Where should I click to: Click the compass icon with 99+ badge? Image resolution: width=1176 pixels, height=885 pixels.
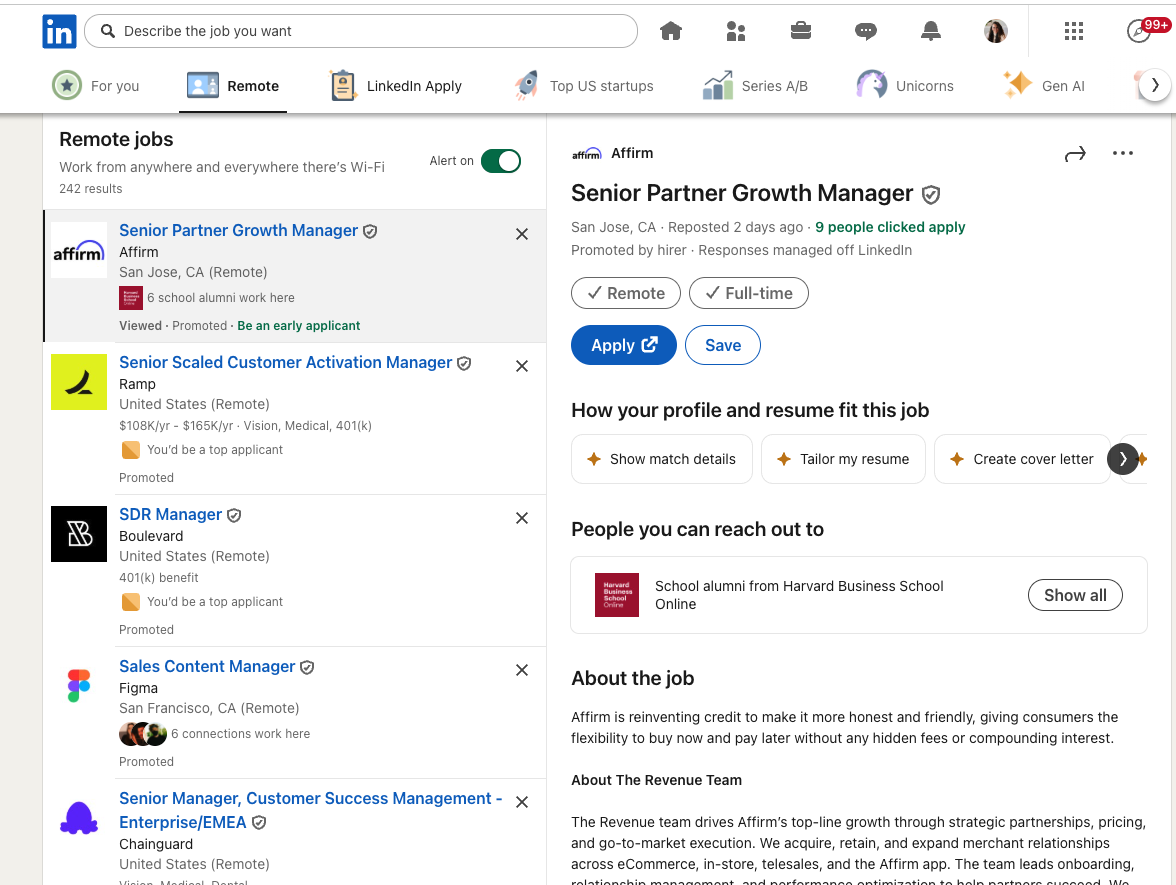pyautogui.click(x=1141, y=31)
